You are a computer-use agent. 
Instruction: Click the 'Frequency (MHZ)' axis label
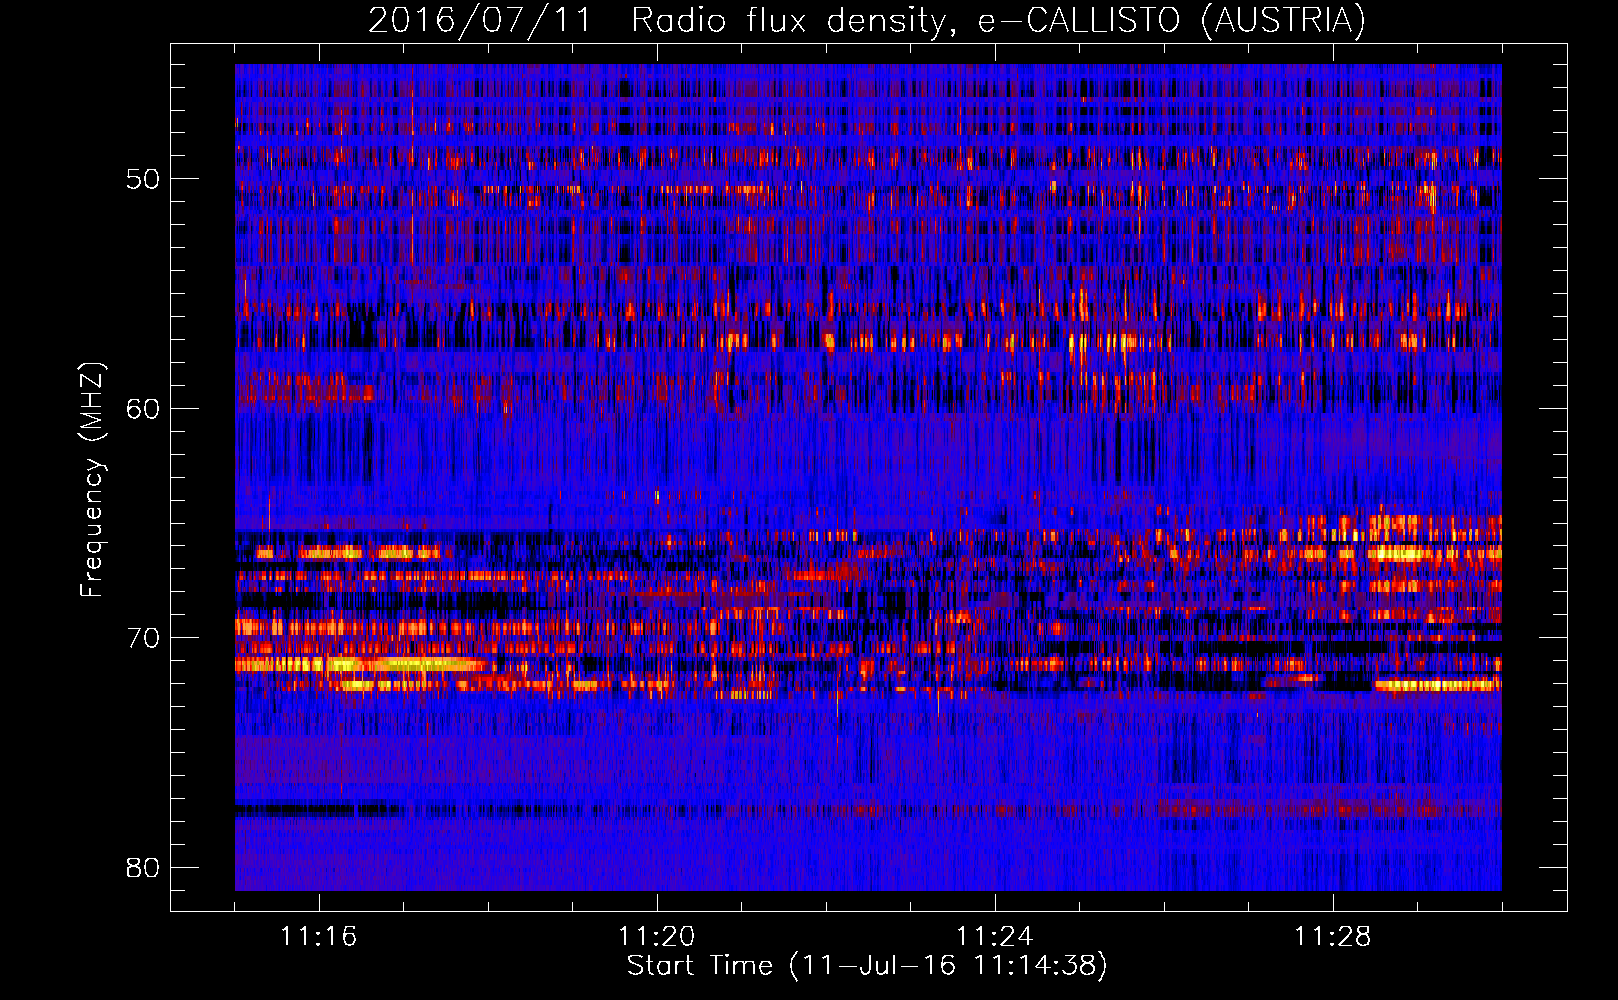(x=91, y=480)
